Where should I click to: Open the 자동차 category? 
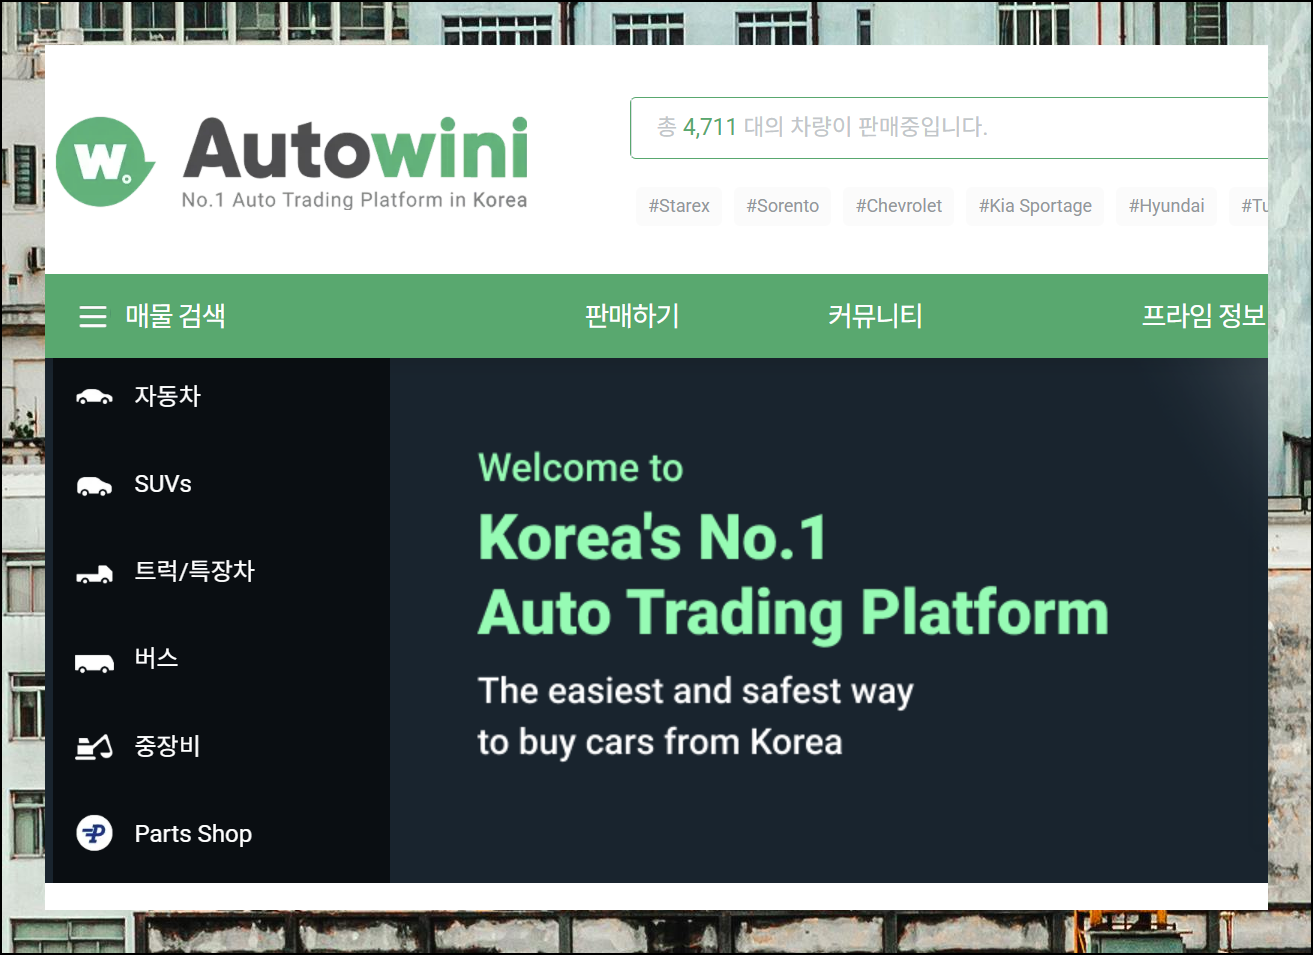tap(168, 396)
